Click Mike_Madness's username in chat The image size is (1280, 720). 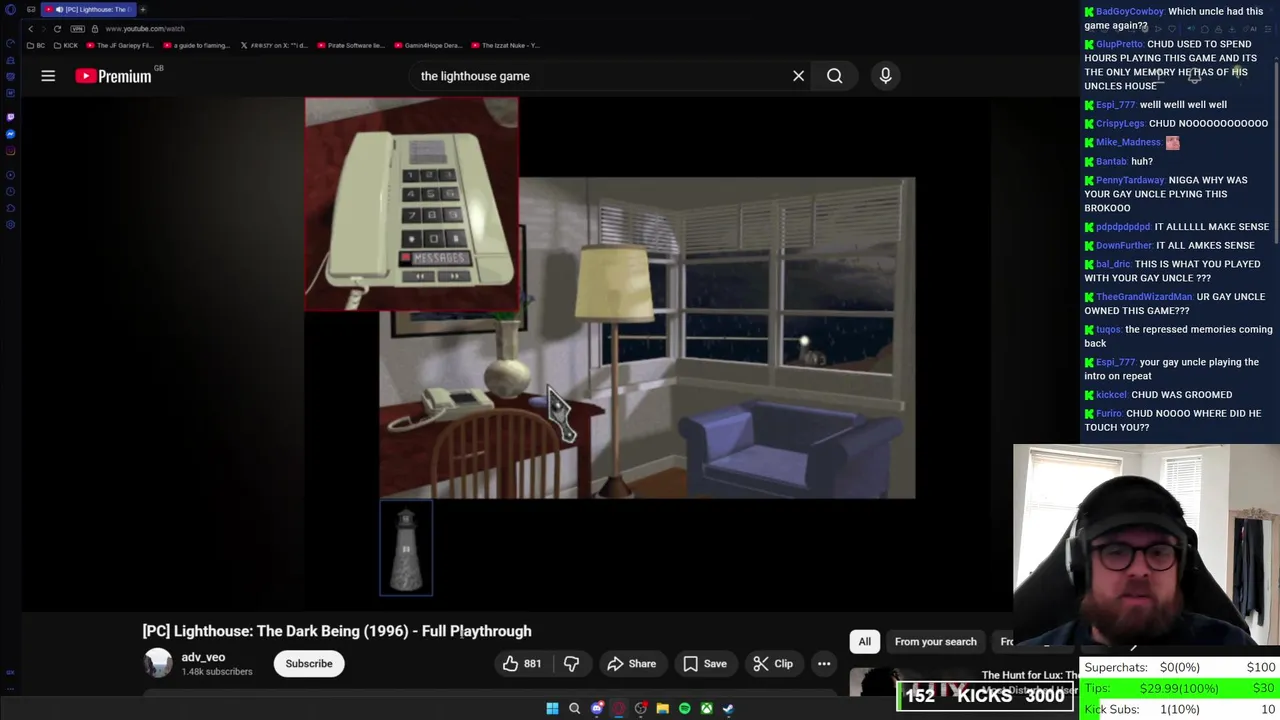point(1128,142)
